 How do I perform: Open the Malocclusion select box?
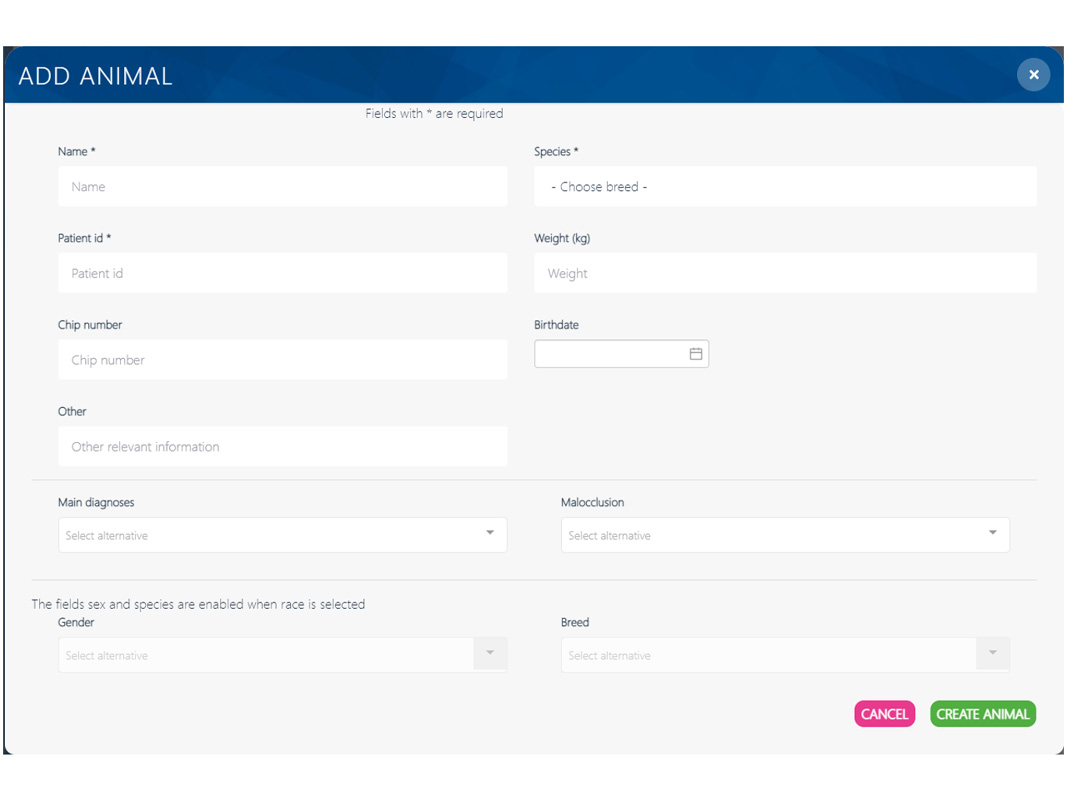tap(770, 535)
